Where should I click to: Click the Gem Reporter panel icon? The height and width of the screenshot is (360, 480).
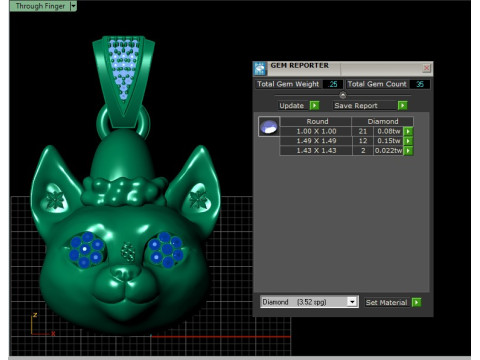[260, 68]
